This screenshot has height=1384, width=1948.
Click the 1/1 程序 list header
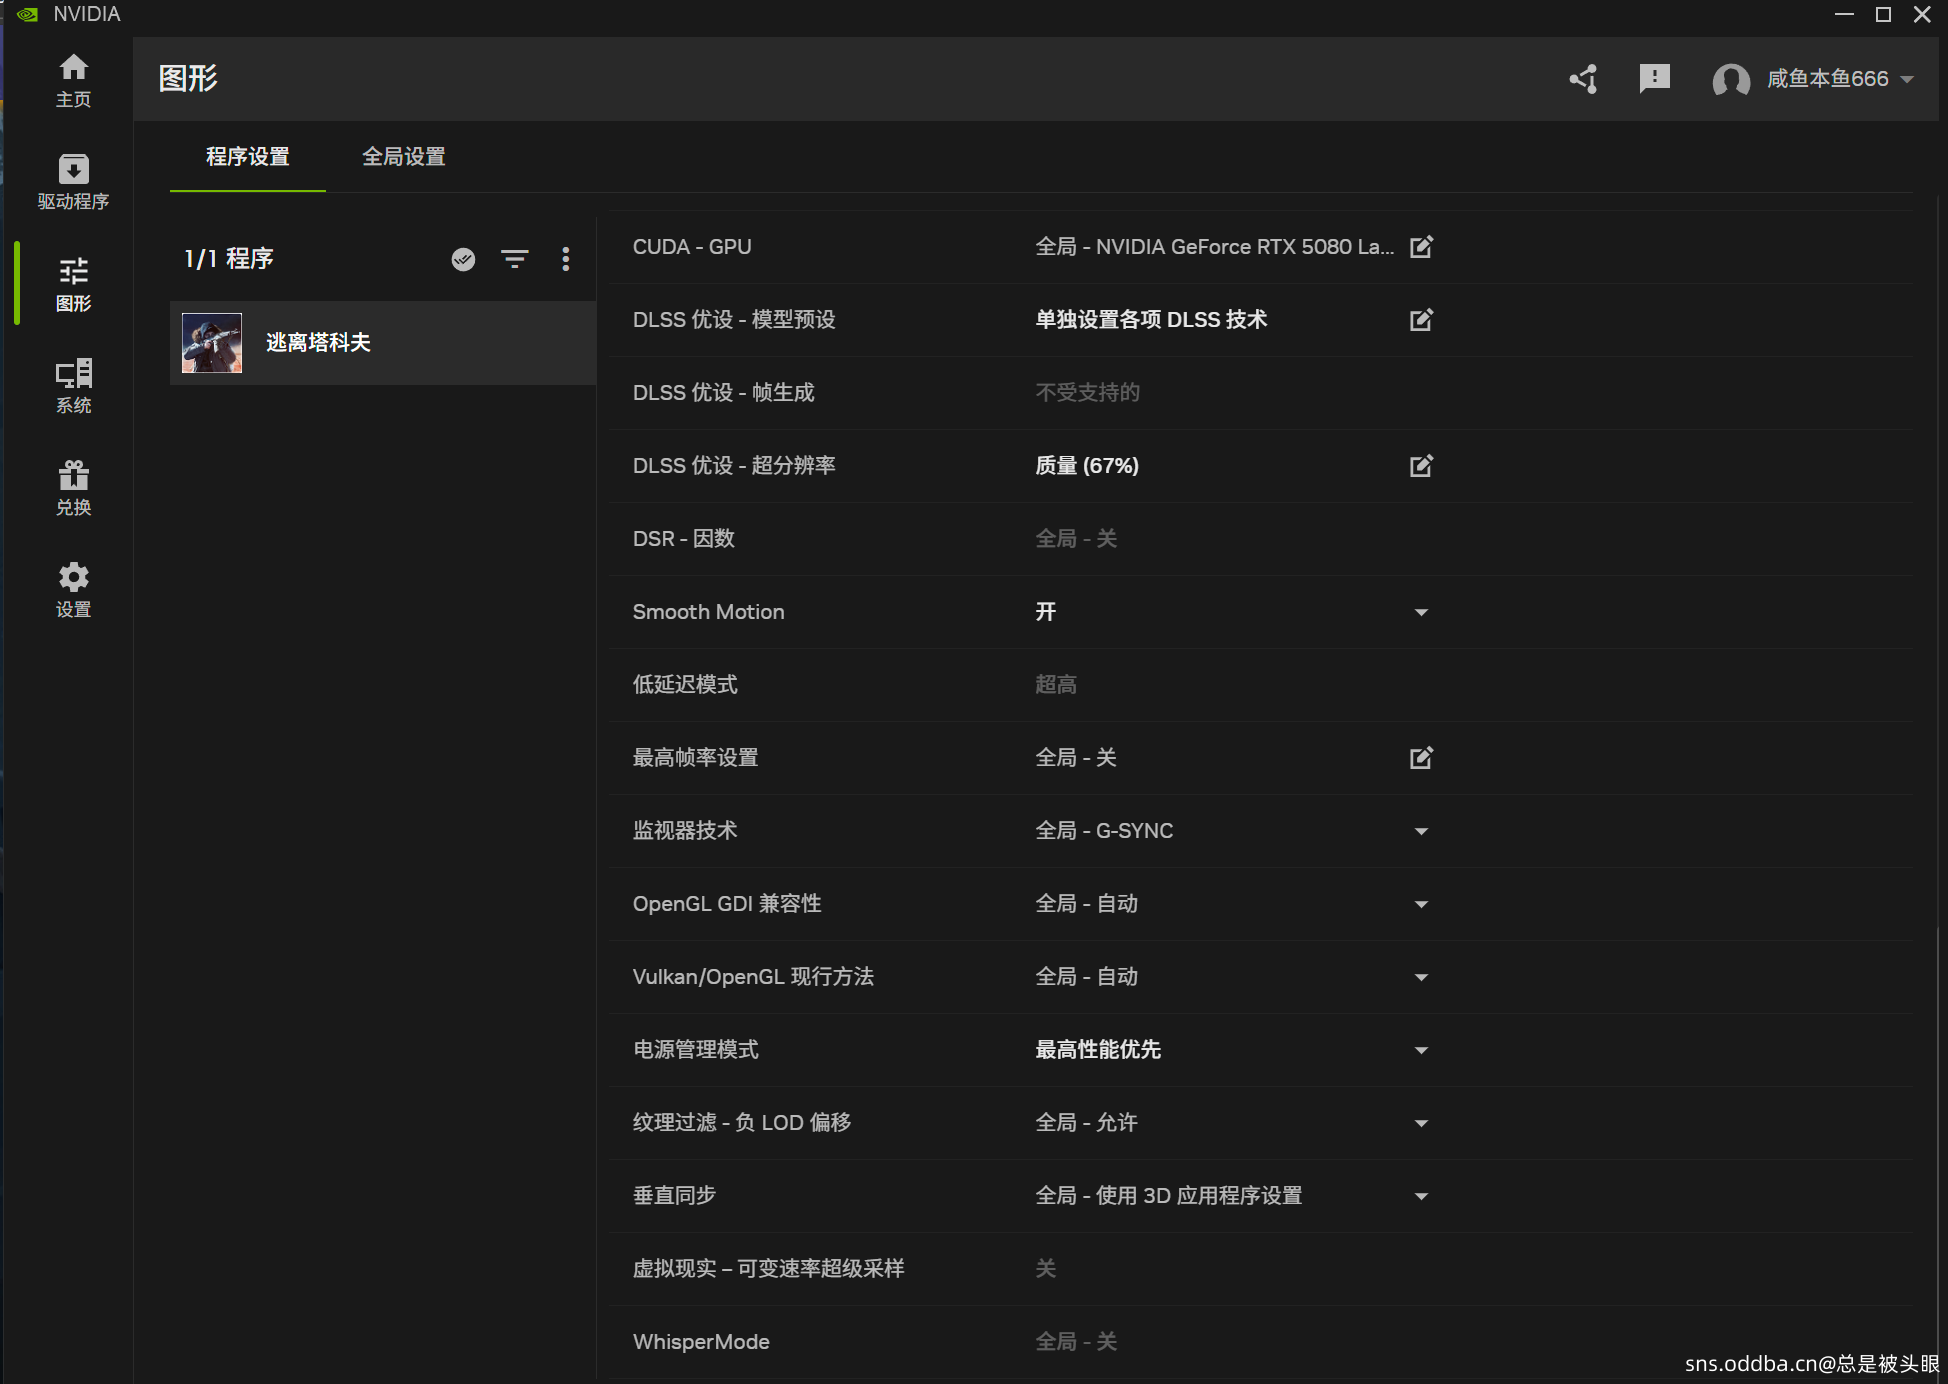(x=229, y=260)
